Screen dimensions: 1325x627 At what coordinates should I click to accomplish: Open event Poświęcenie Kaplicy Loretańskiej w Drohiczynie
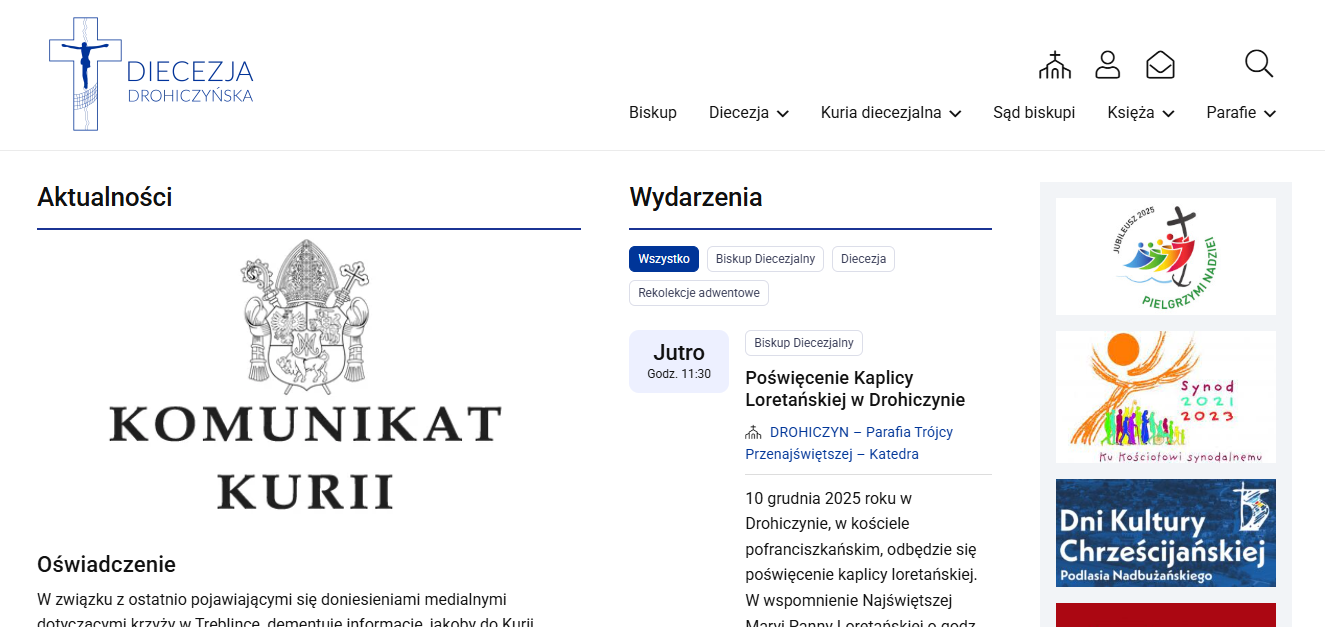(855, 389)
